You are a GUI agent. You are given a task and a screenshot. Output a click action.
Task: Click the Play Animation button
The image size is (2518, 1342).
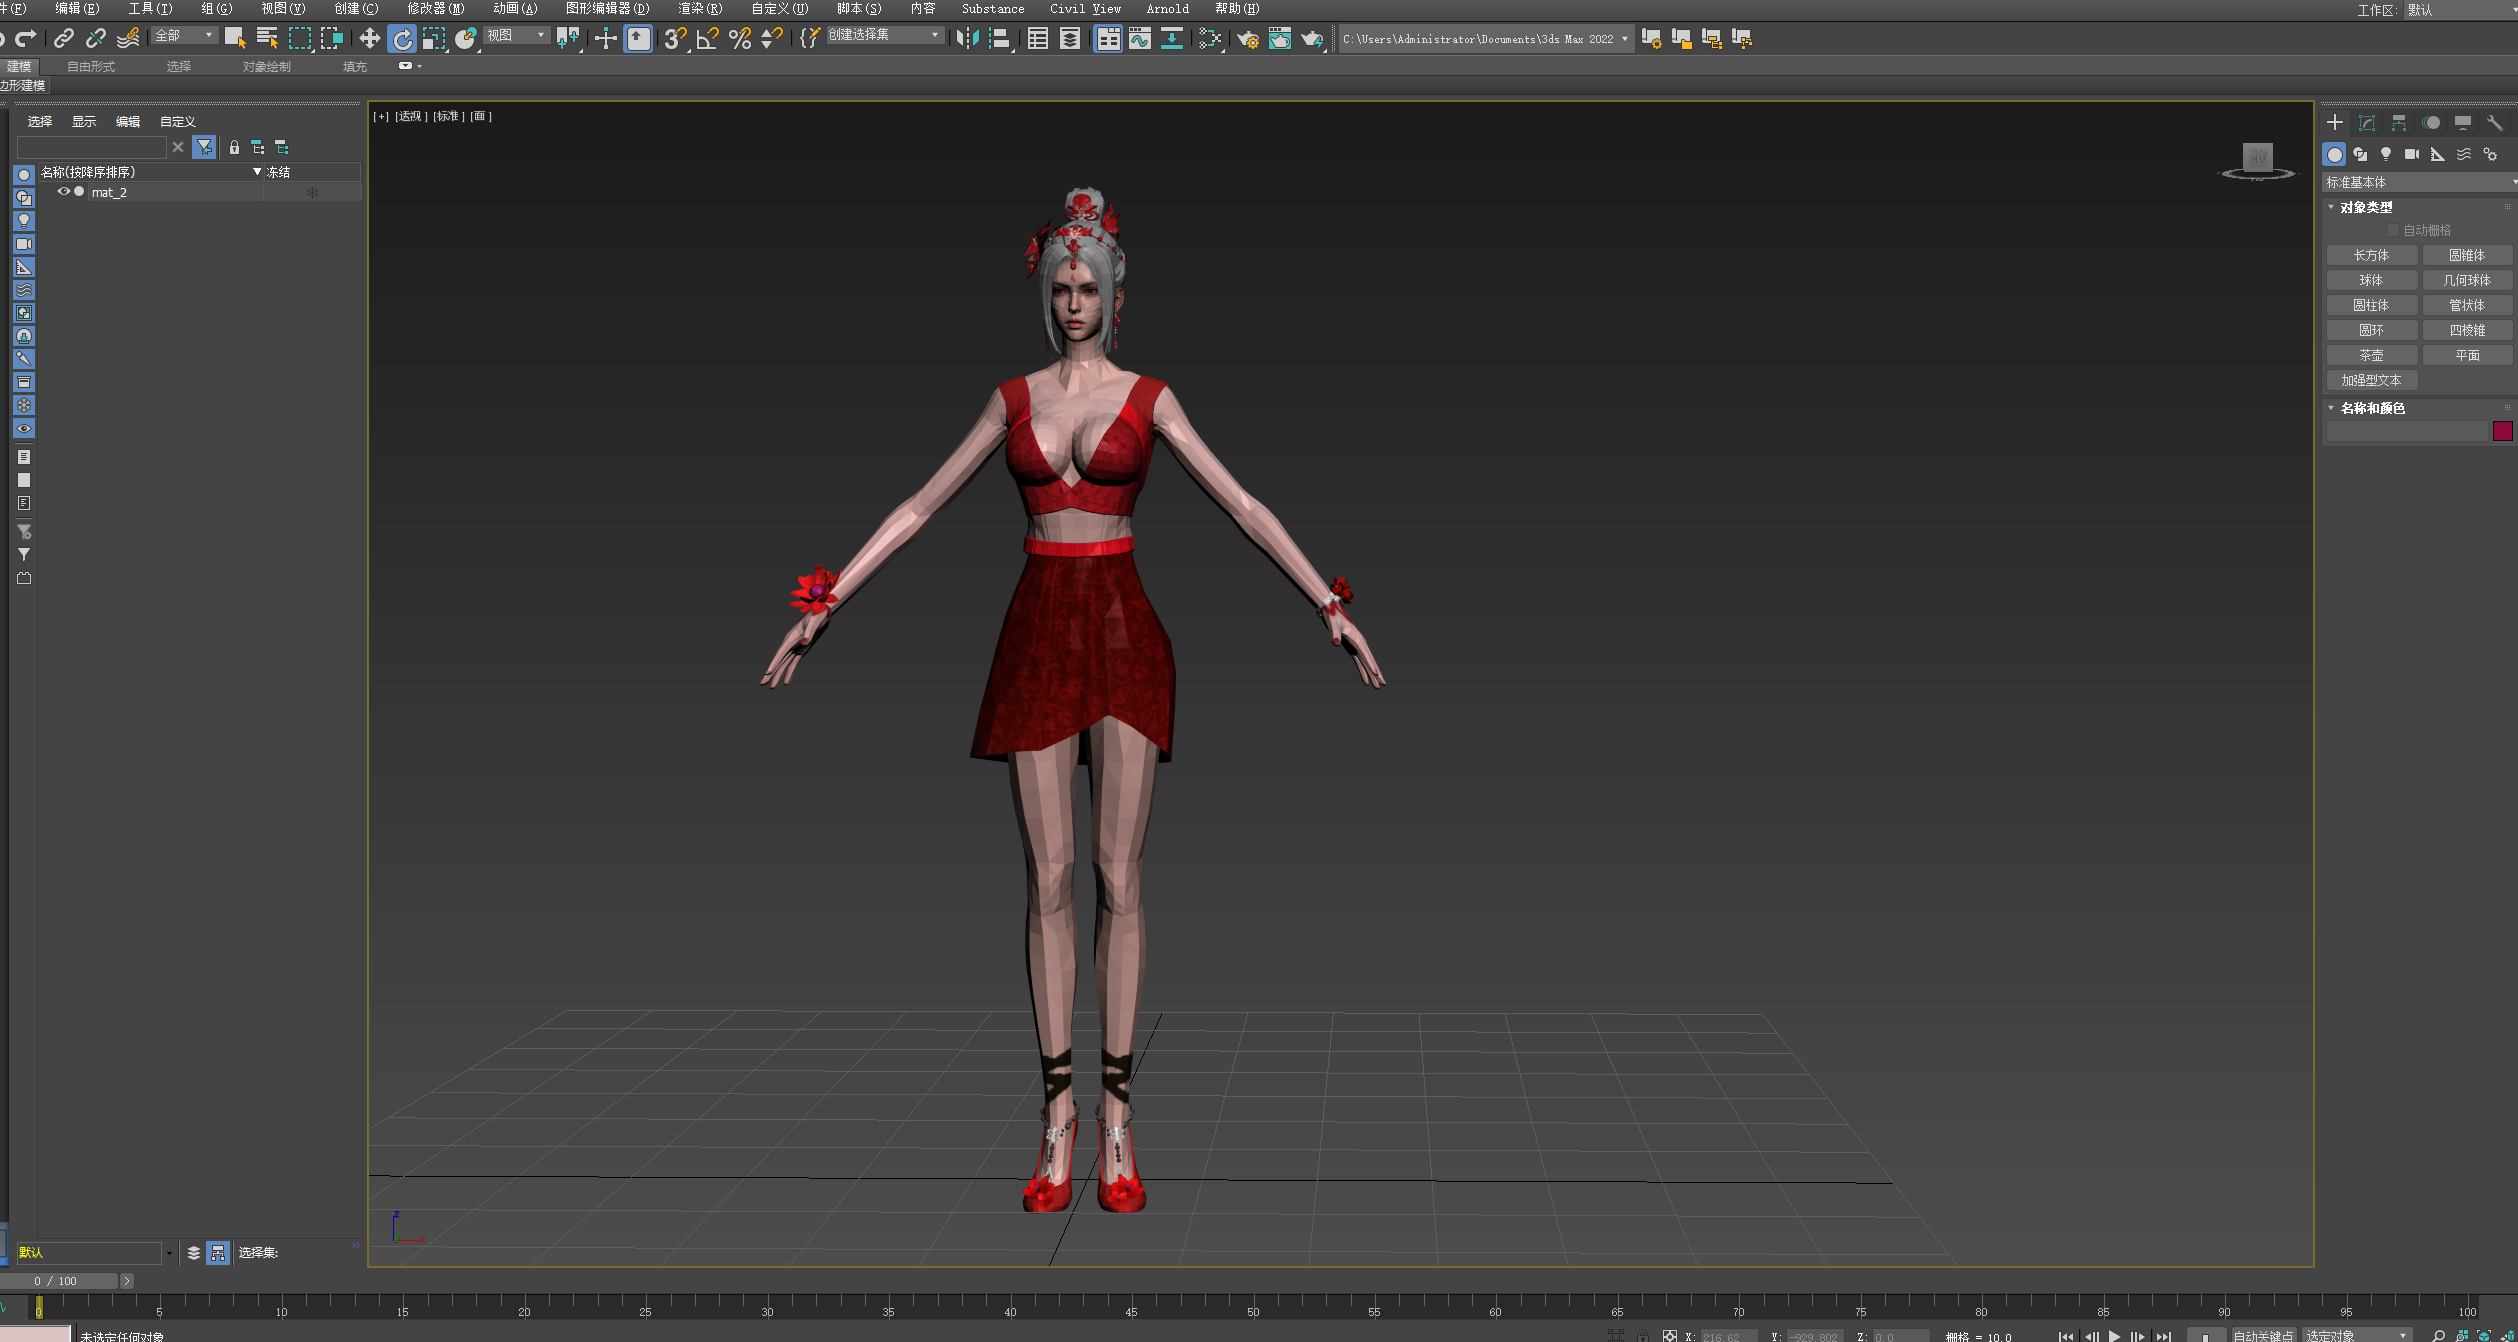coord(2114,1336)
